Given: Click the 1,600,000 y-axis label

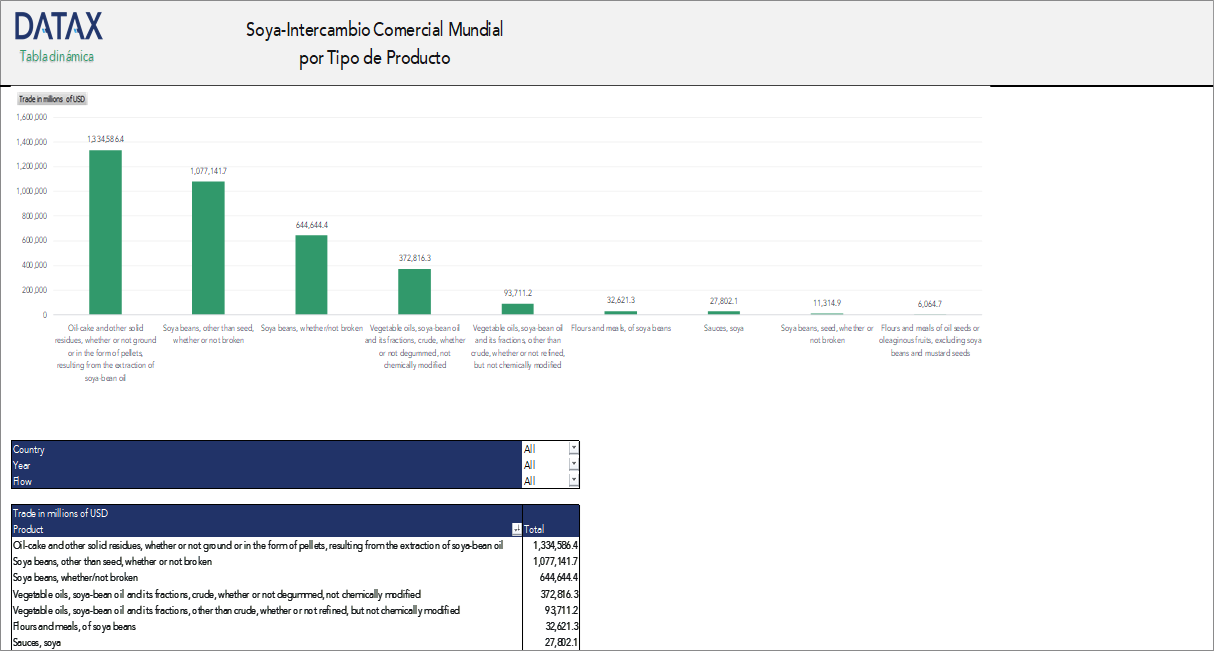Looking at the screenshot, I should 31,117.
